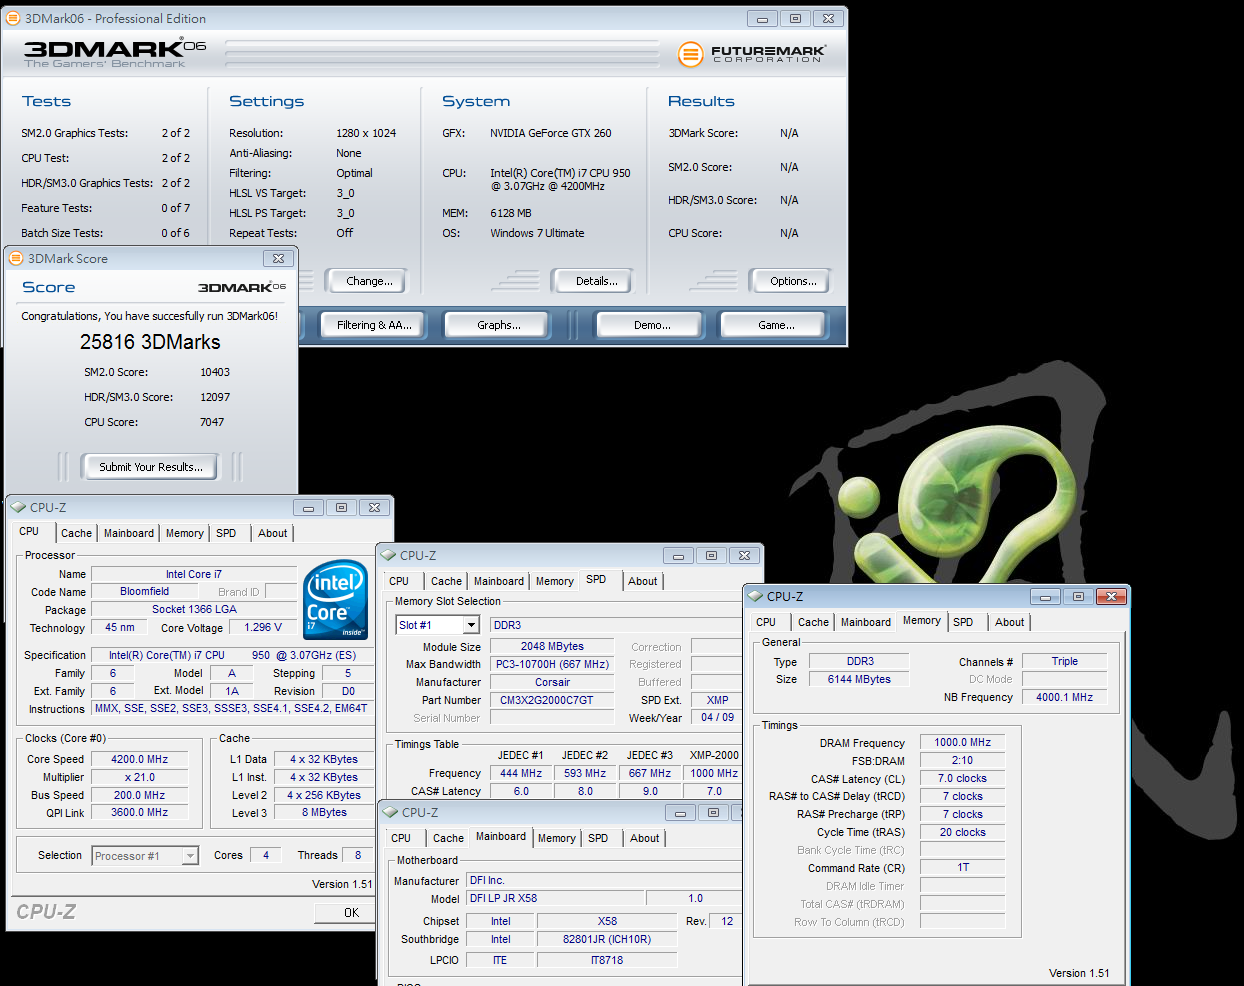Screen dimensions: 1244x986
Task: Click the CPU-Z icon in the Memory window title
Action: click(x=756, y=596)
